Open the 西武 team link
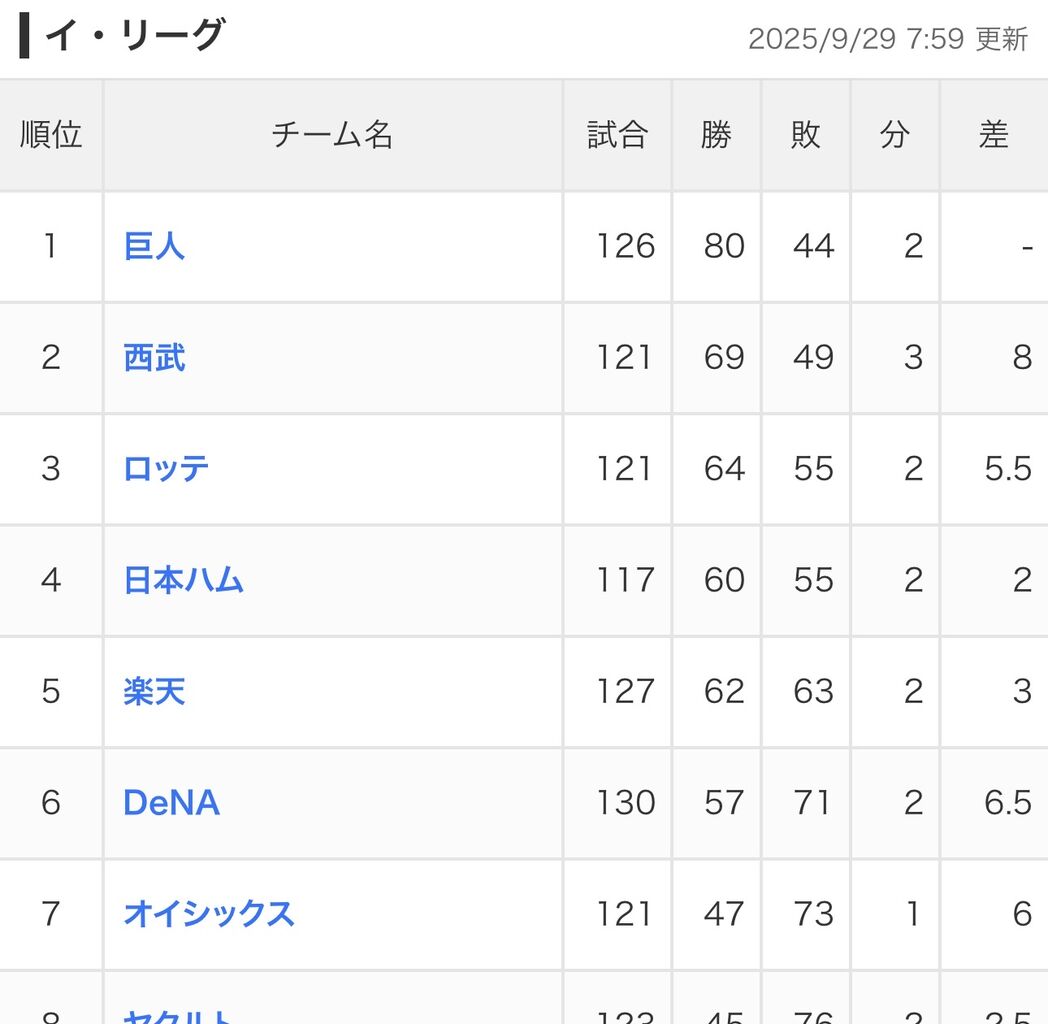Image resolution: width=1048 pixels, height=1024 pixels. coord(154,357)
